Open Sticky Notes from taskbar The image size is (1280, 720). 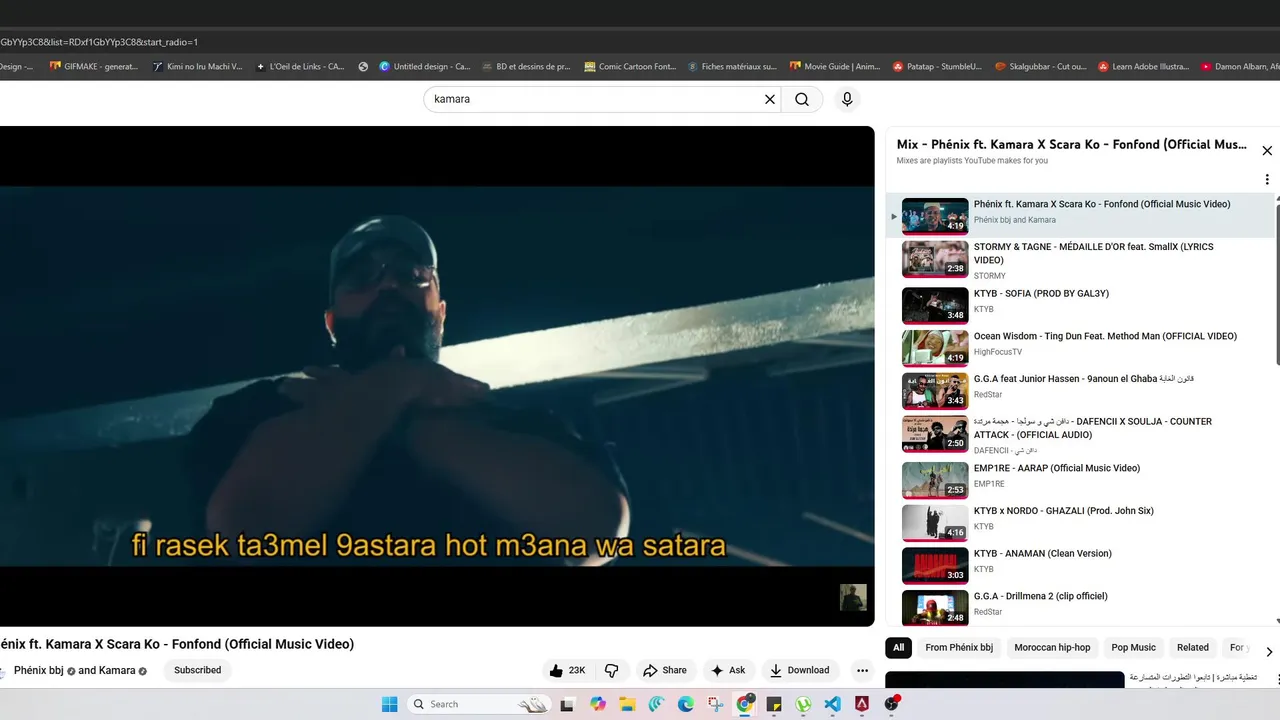point(774,704)
